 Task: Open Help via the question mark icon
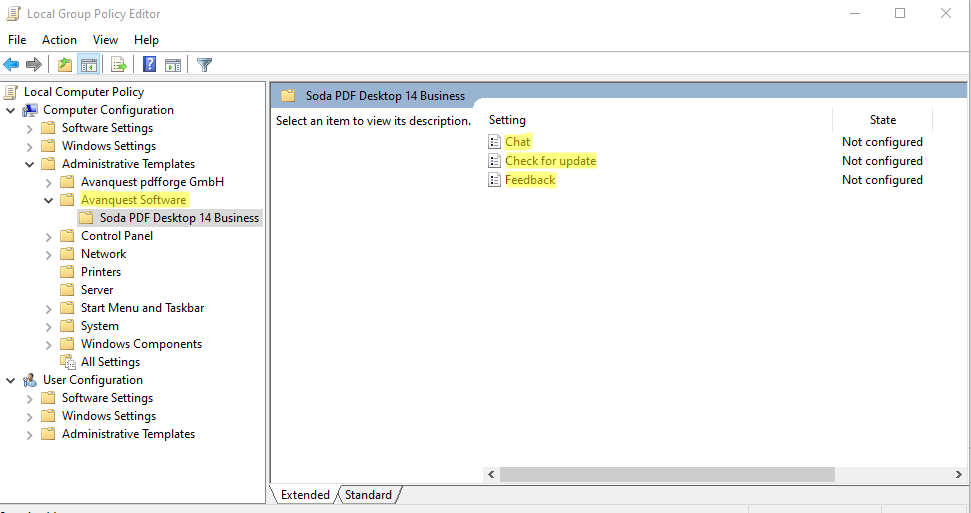(149, 64)
